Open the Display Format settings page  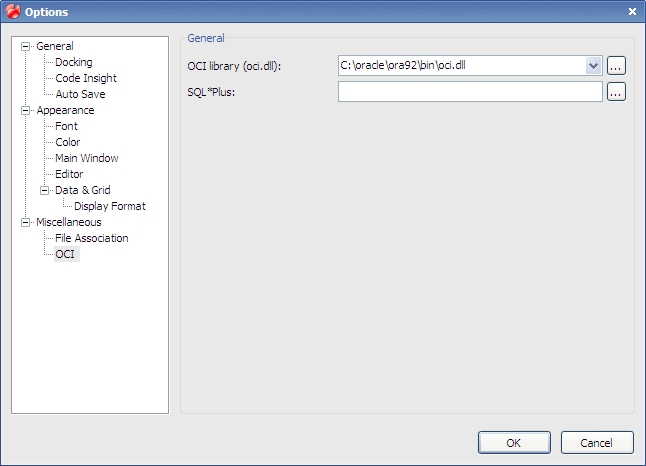point(110,206)
